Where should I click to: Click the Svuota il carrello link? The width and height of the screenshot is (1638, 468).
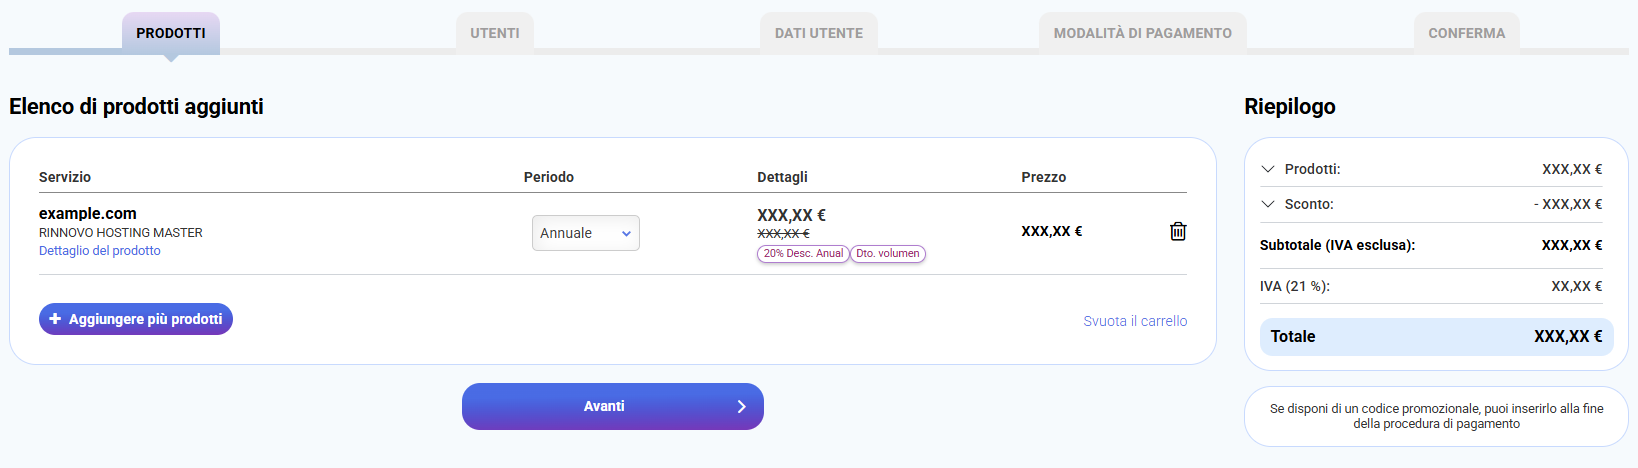pyautogui.click(x=1135, y=321)
